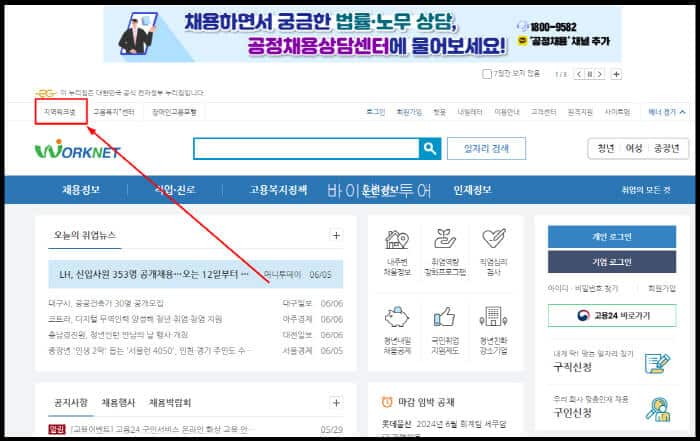Click inside the main search input field
The height and width of the screenshot is (441, 700).
click(307, 149)
